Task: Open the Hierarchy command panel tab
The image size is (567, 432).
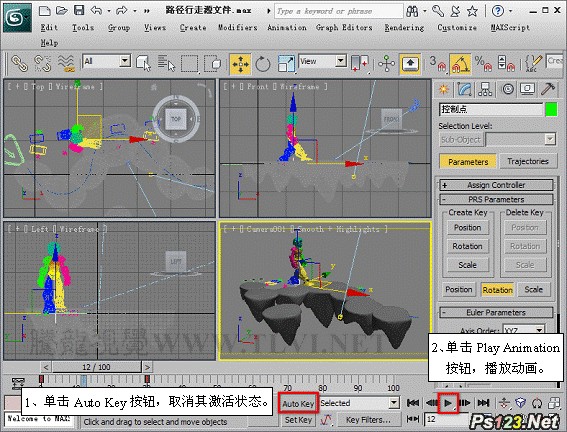Action: point(485,89)
